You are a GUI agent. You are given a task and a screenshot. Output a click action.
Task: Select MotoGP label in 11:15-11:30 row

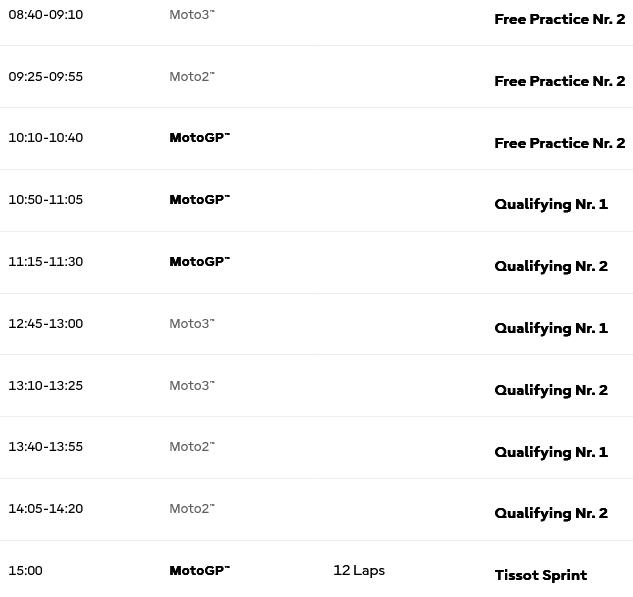(199, 262)
